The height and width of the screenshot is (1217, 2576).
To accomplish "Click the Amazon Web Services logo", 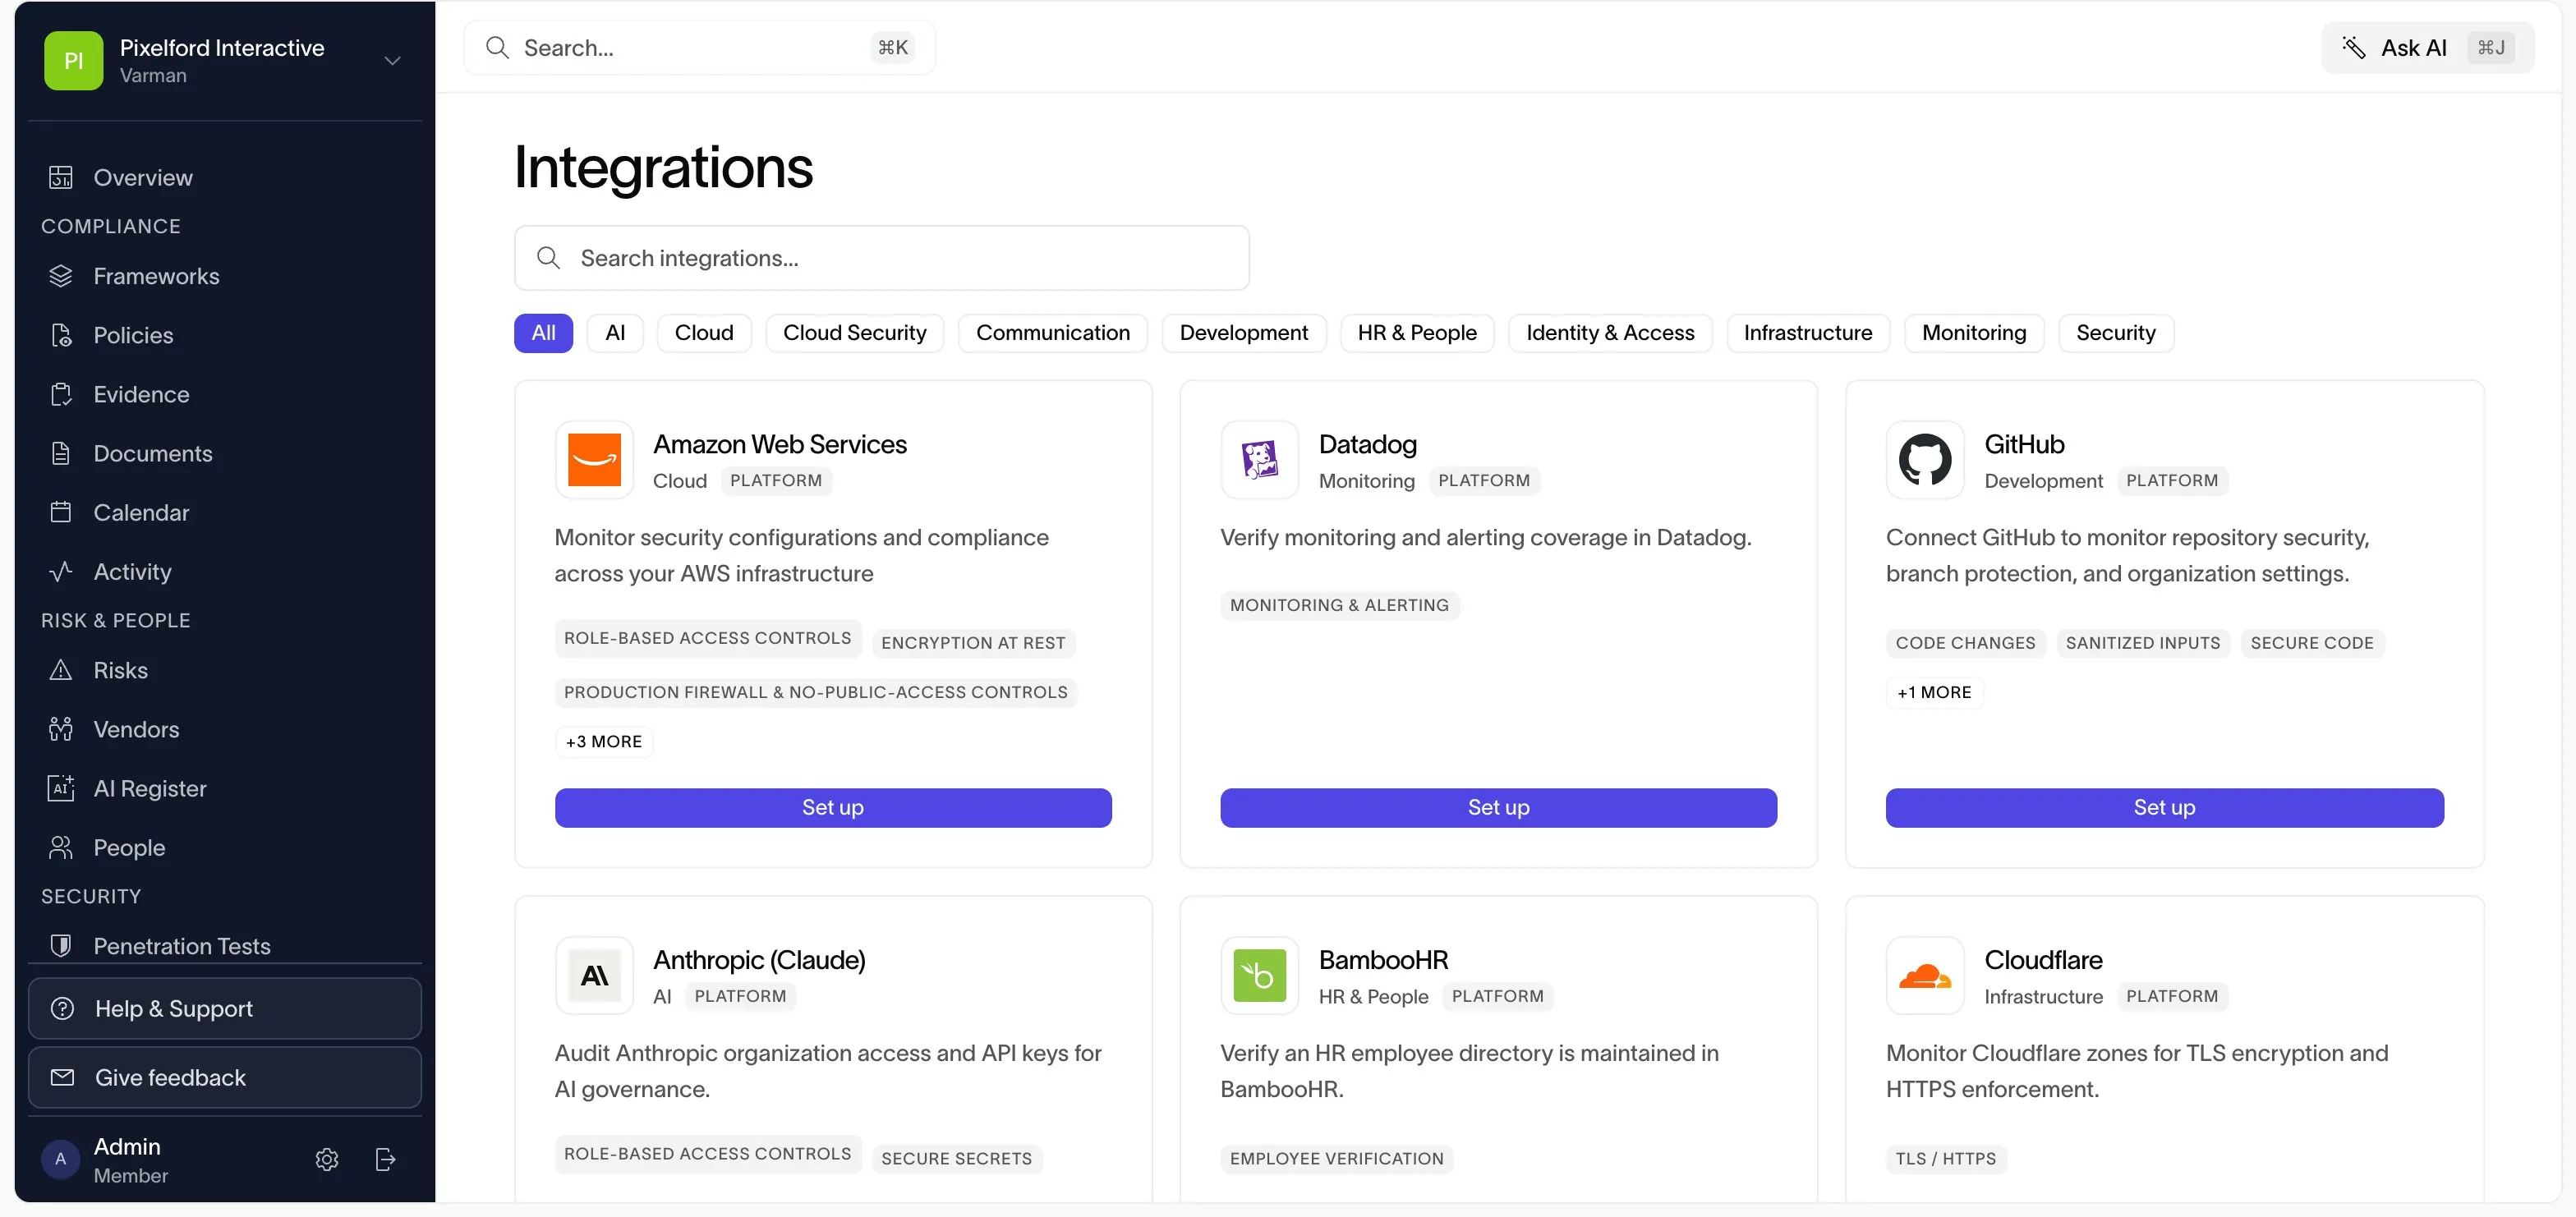I will 594,460.
